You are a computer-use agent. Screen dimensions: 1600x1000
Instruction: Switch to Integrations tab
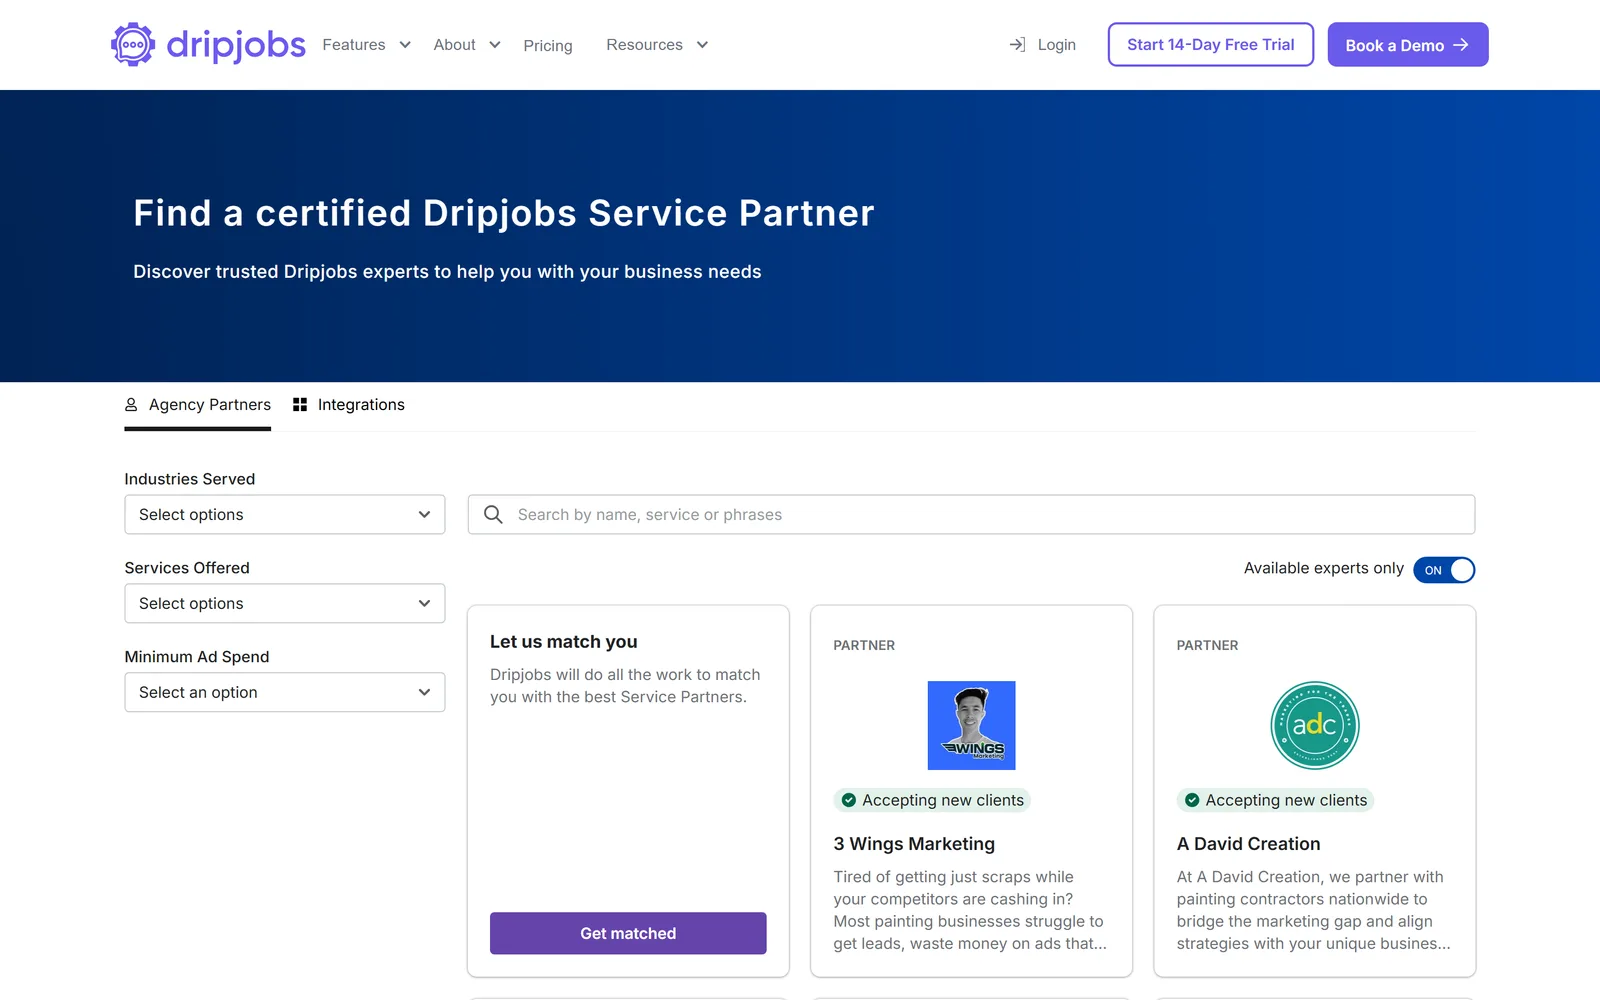(349, 405)
